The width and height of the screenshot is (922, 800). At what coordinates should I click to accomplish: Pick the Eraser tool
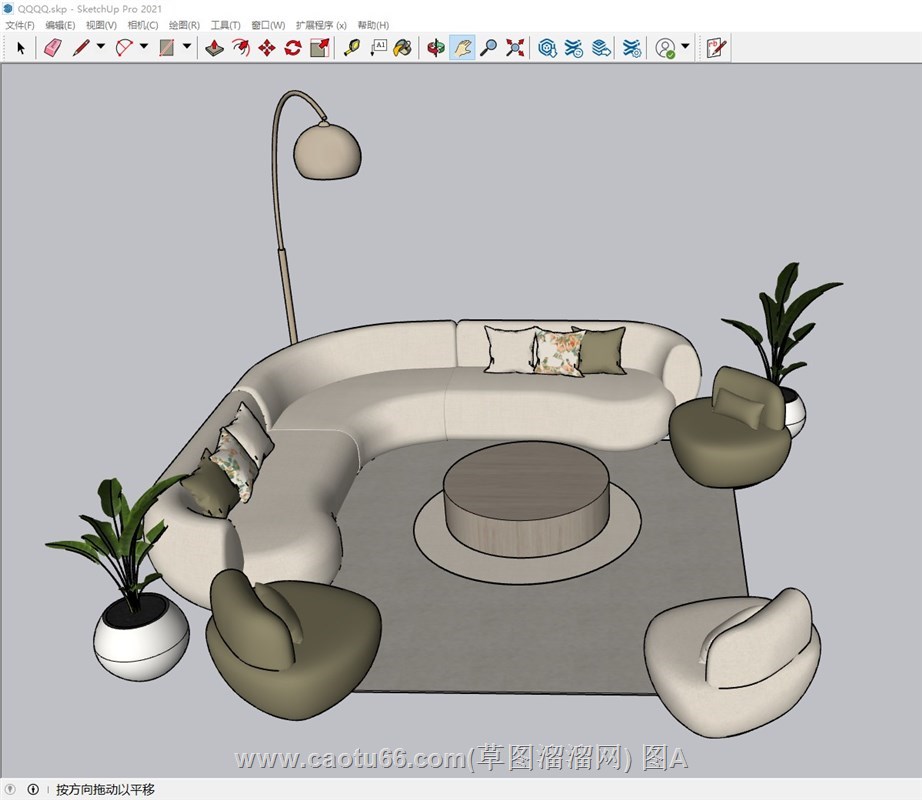[x=53, y=47]
